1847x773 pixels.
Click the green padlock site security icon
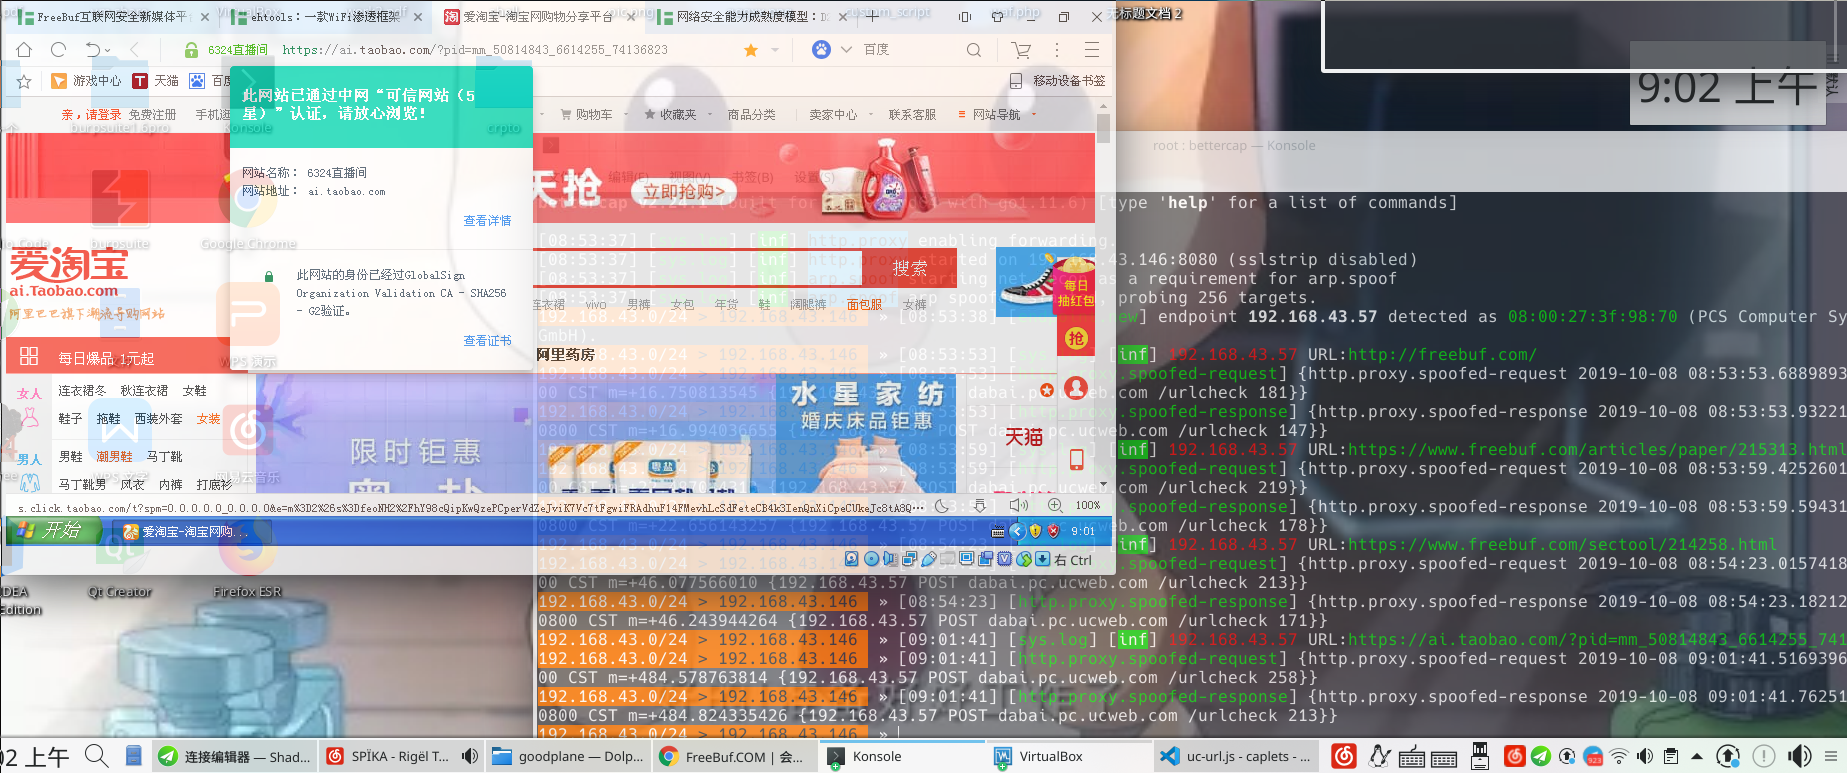pos(191,50)
